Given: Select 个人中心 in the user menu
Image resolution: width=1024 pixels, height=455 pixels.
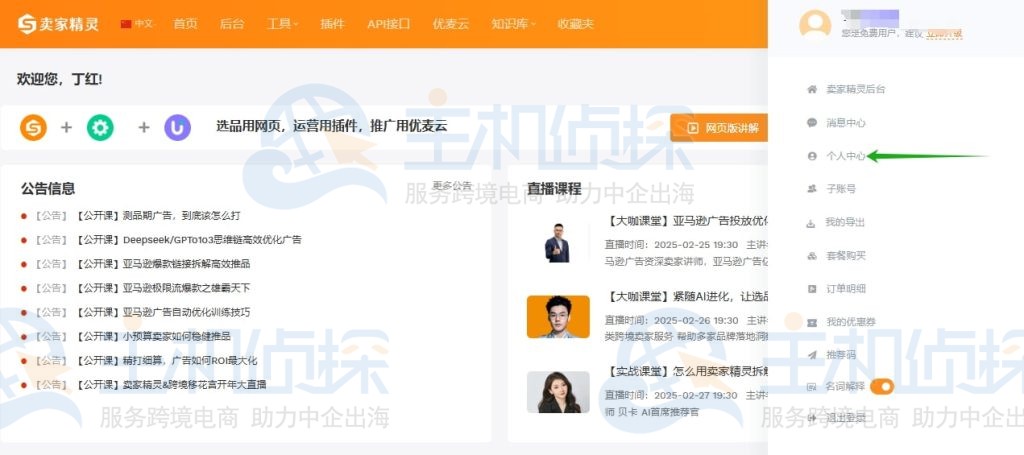Looking at the screenshot, I should [x=846, y=156].
